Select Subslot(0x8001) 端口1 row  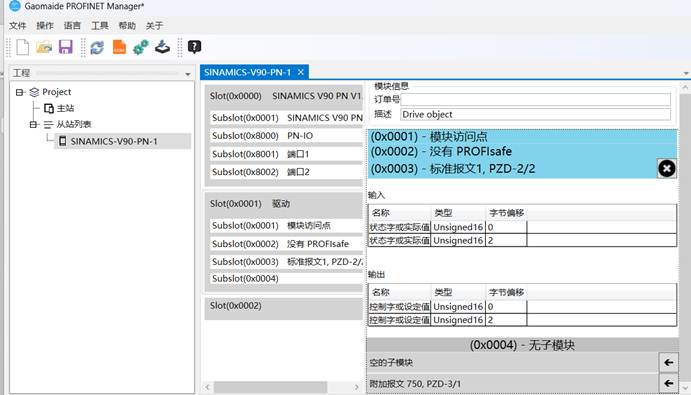pos(286,154)
